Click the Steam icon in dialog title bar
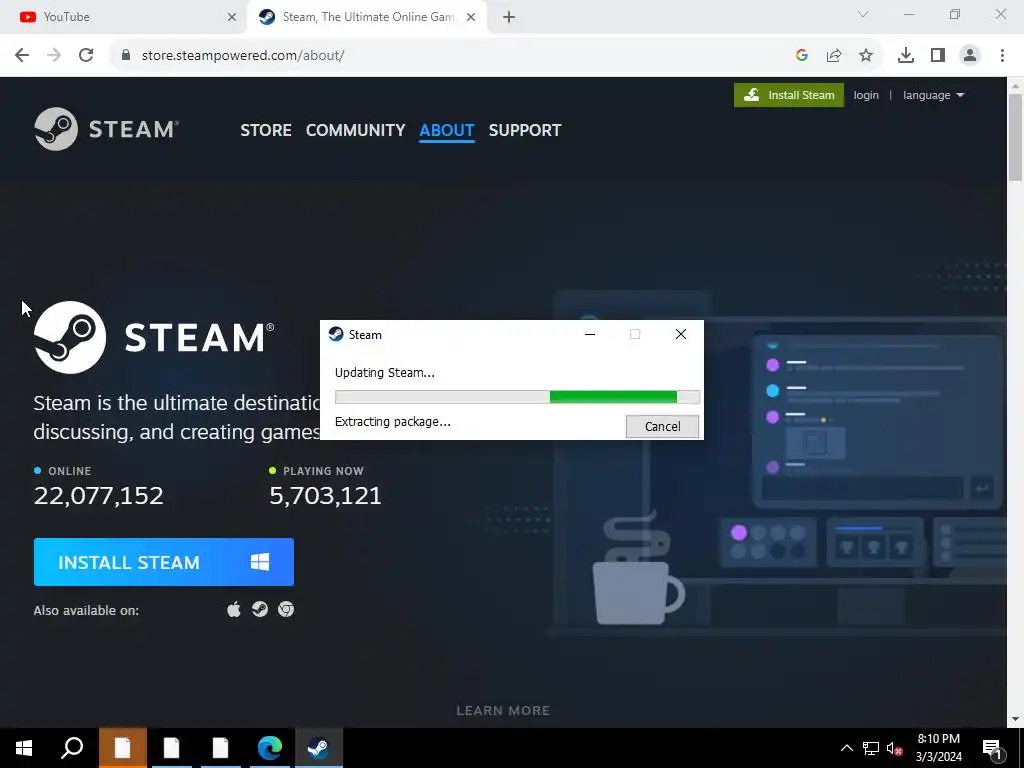Image resolution: width=1024 pixels, height=768 pixels. 336,334
